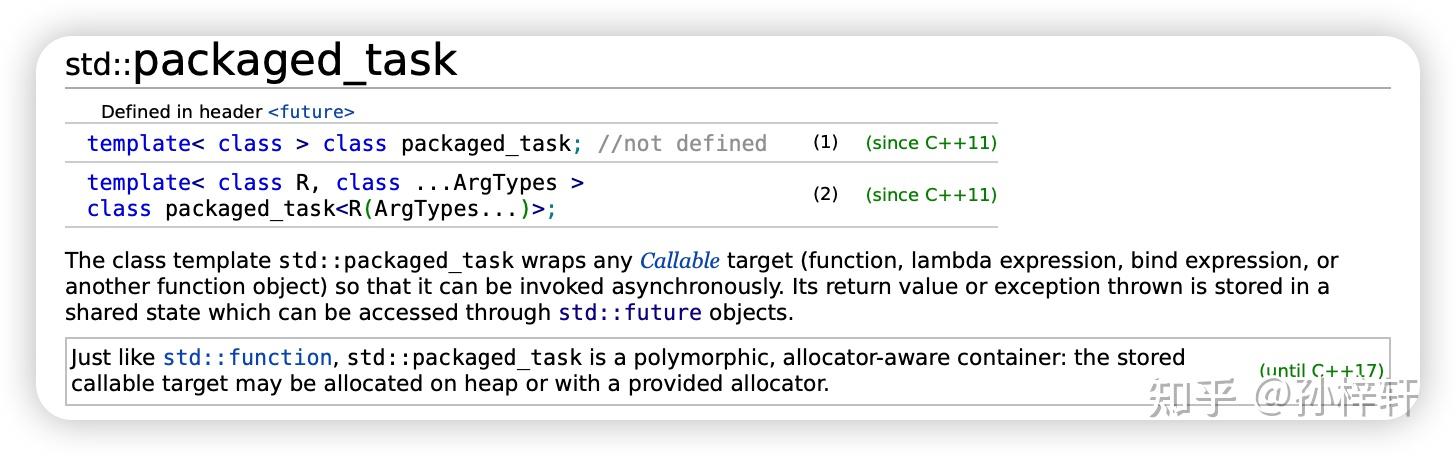The height and width of the screenshot is (456, 1456).
Task: Follow the std::future link
Action: [629, 312]
